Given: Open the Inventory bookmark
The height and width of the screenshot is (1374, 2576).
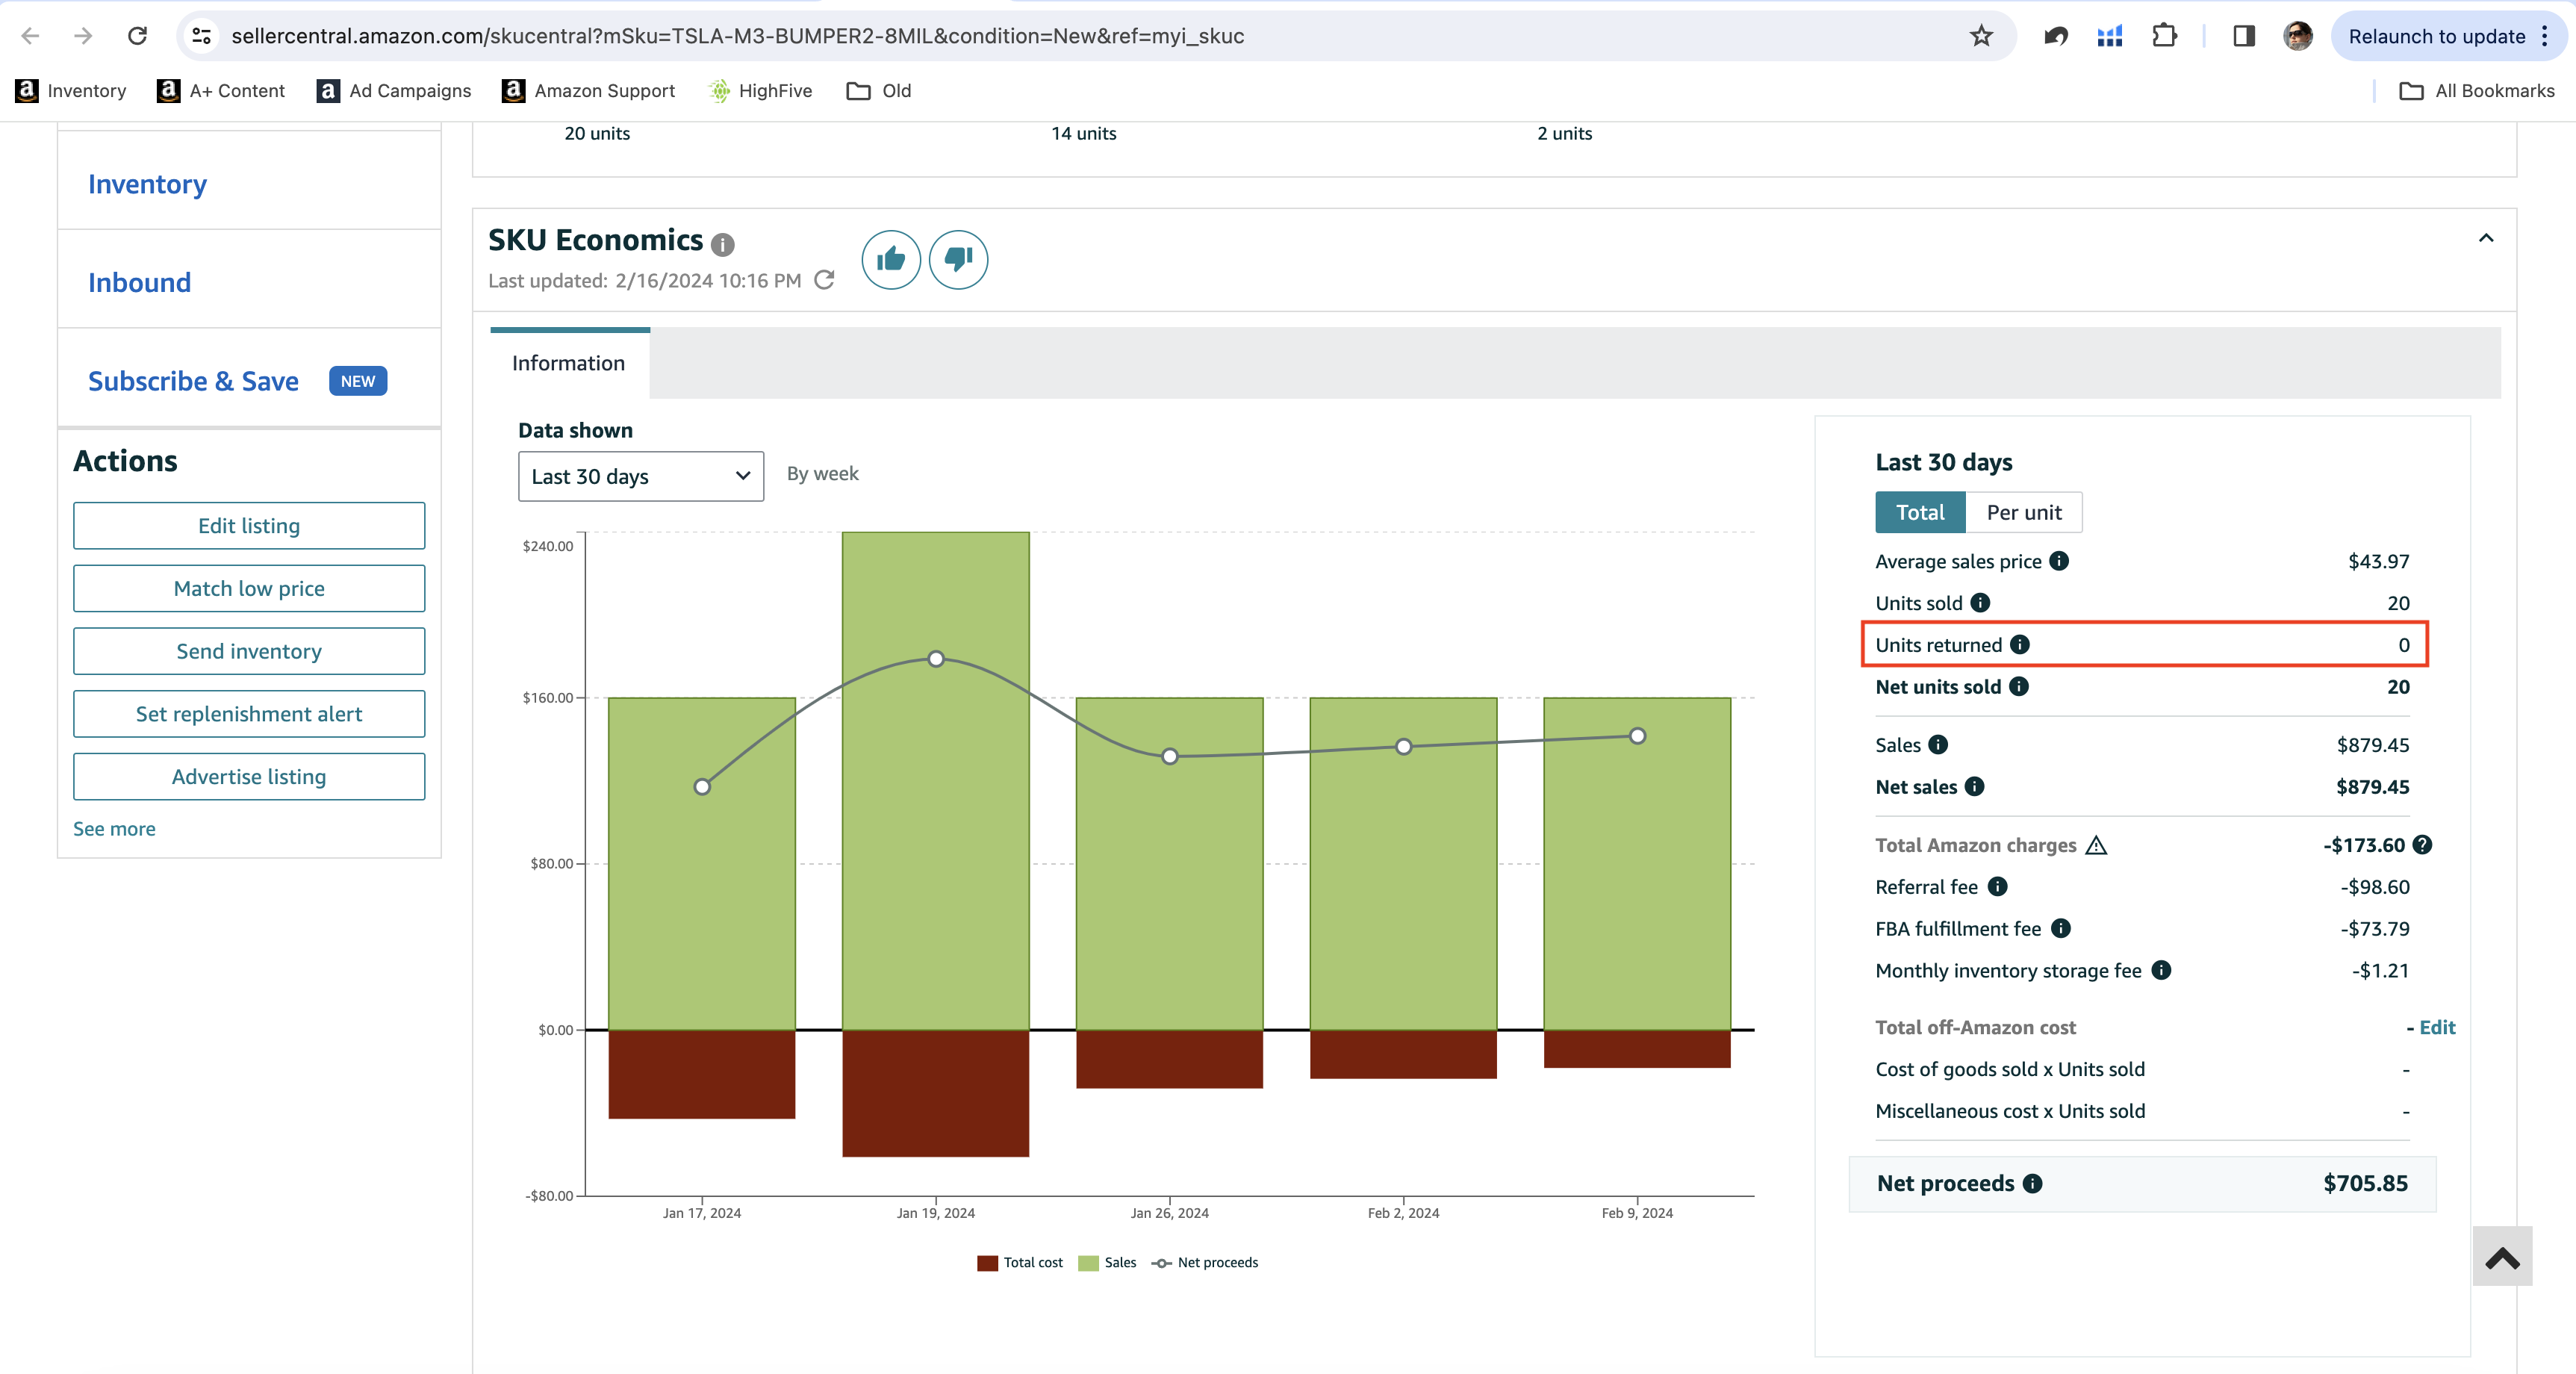Looking at the screenshot, I should coord(71,91).
